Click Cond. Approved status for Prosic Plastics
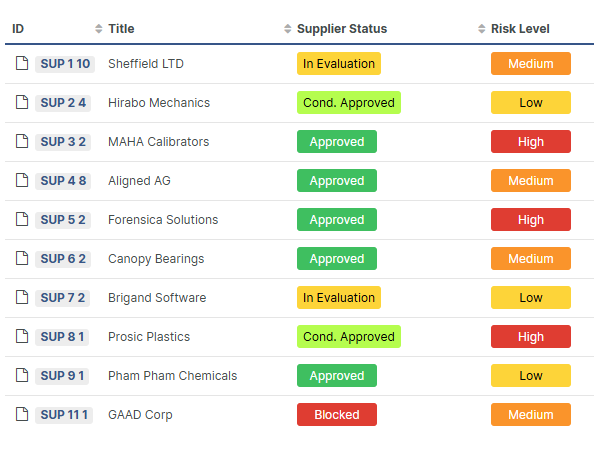 tap(349, 337)
